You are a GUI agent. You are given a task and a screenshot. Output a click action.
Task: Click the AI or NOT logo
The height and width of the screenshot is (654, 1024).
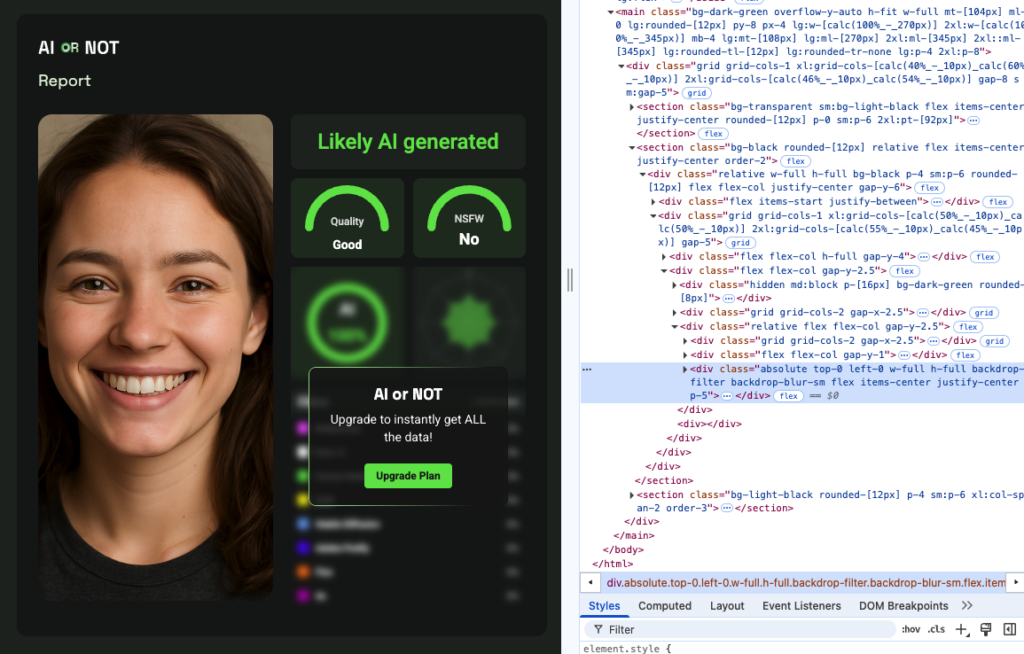coord(78,47)
